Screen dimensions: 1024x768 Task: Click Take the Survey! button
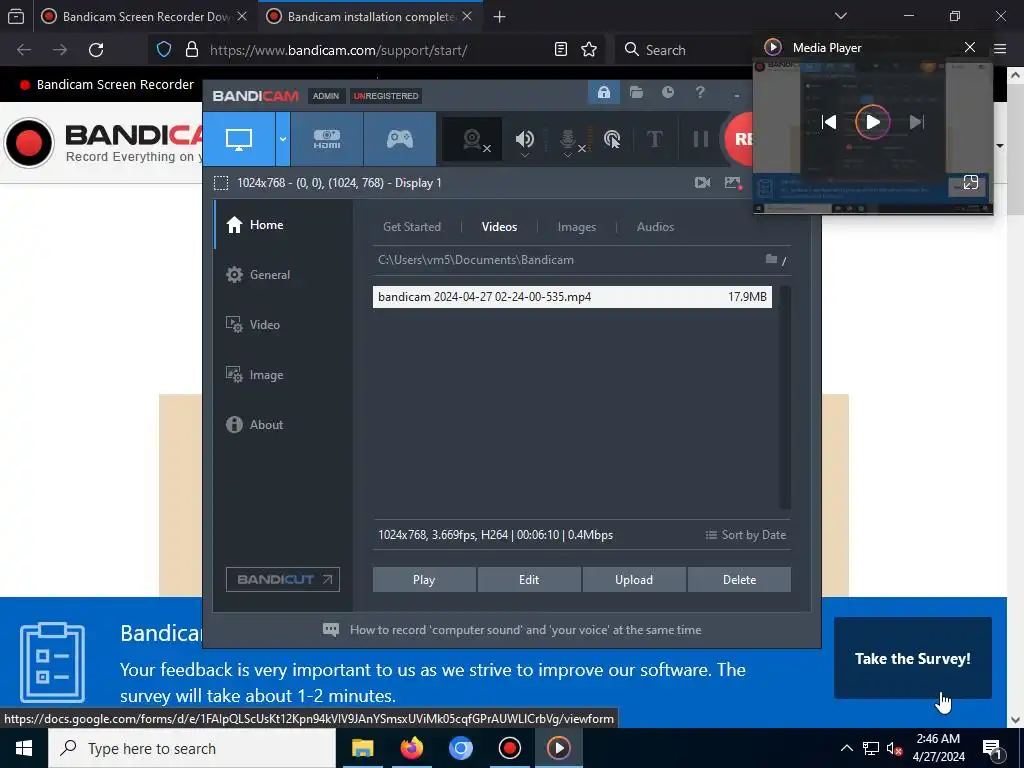pyautogui.click(x=912, y=658)
